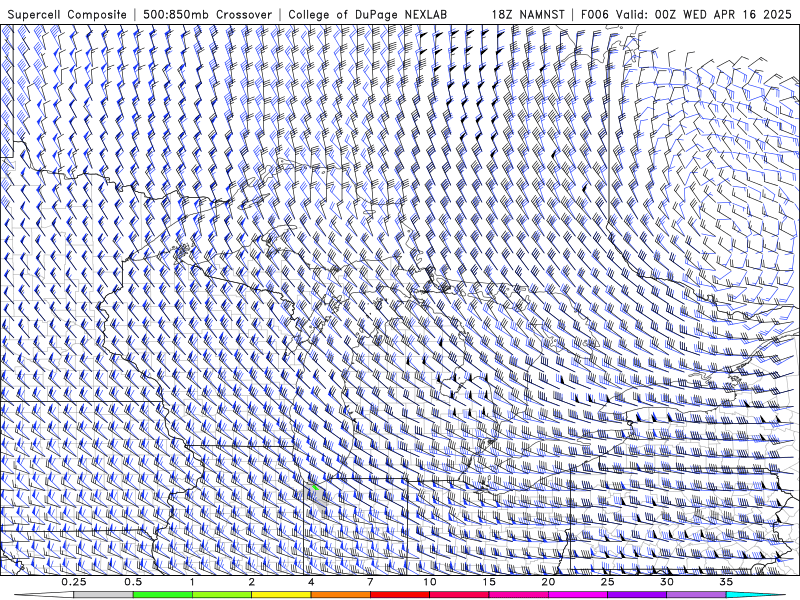Click the magenta 20–25 colorbar segment

pos(578,595)
